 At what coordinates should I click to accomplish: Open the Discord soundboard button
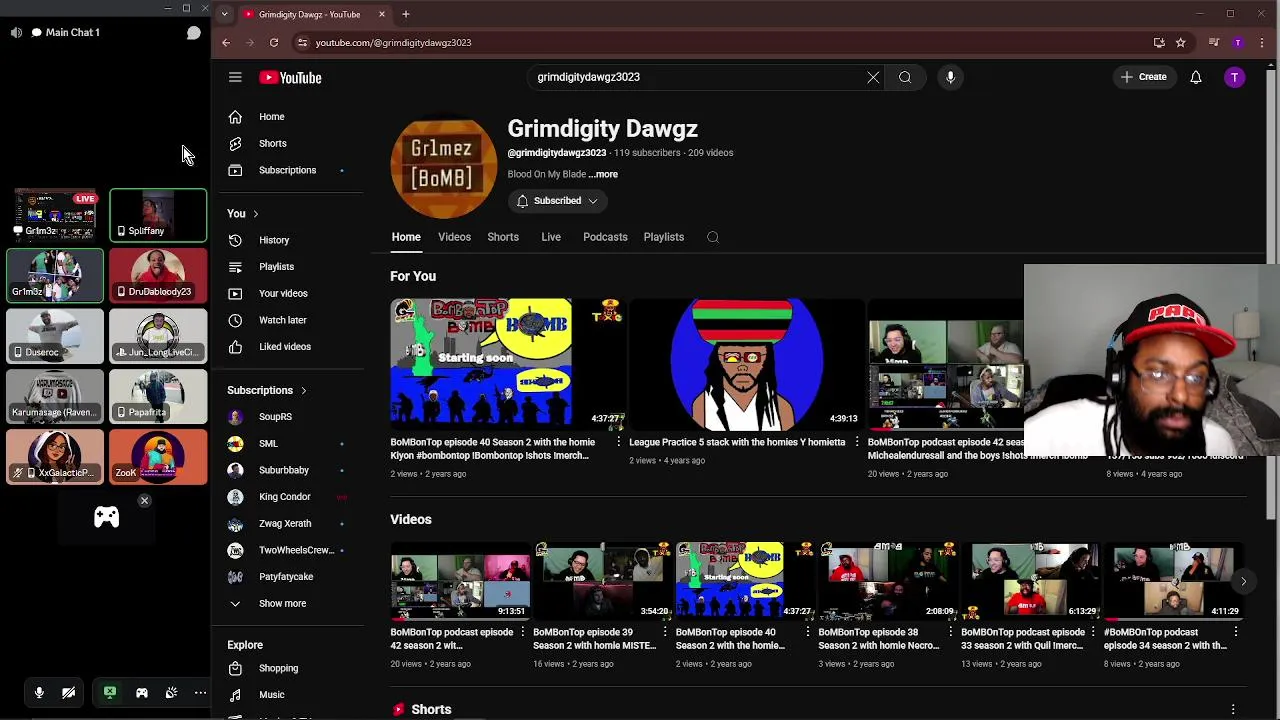click(171, 692)
